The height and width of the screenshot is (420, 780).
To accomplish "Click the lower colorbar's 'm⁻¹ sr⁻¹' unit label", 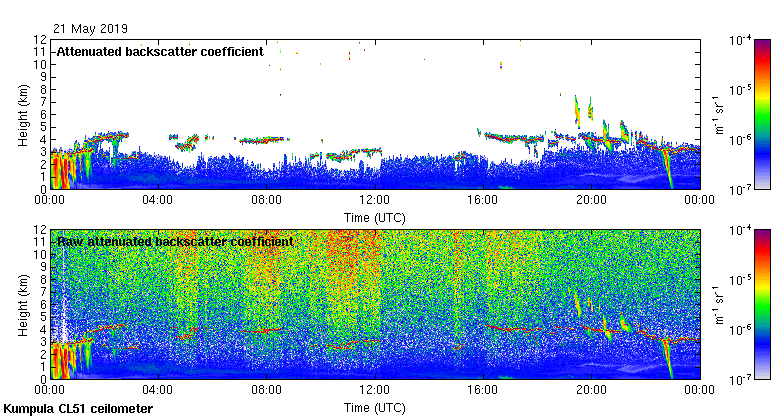I will 719,305.
